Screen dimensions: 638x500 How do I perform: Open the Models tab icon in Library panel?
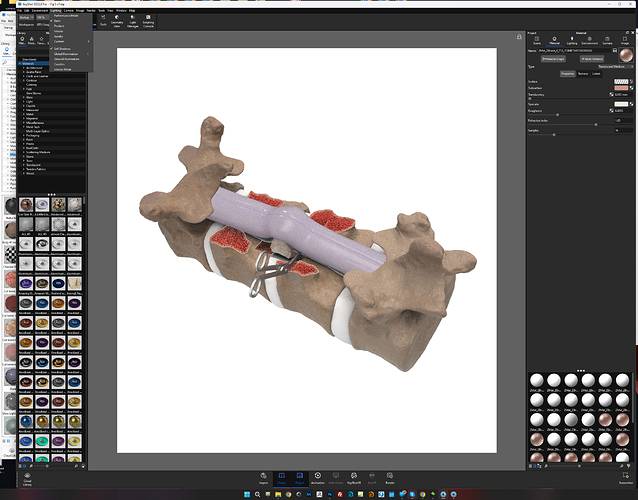31,40
